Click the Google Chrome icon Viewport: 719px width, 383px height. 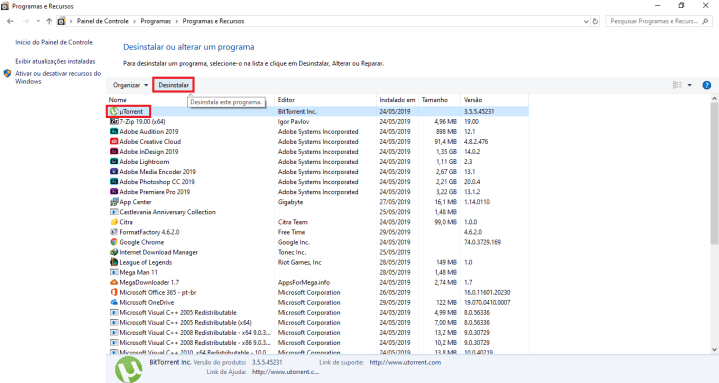coord(114,242)
